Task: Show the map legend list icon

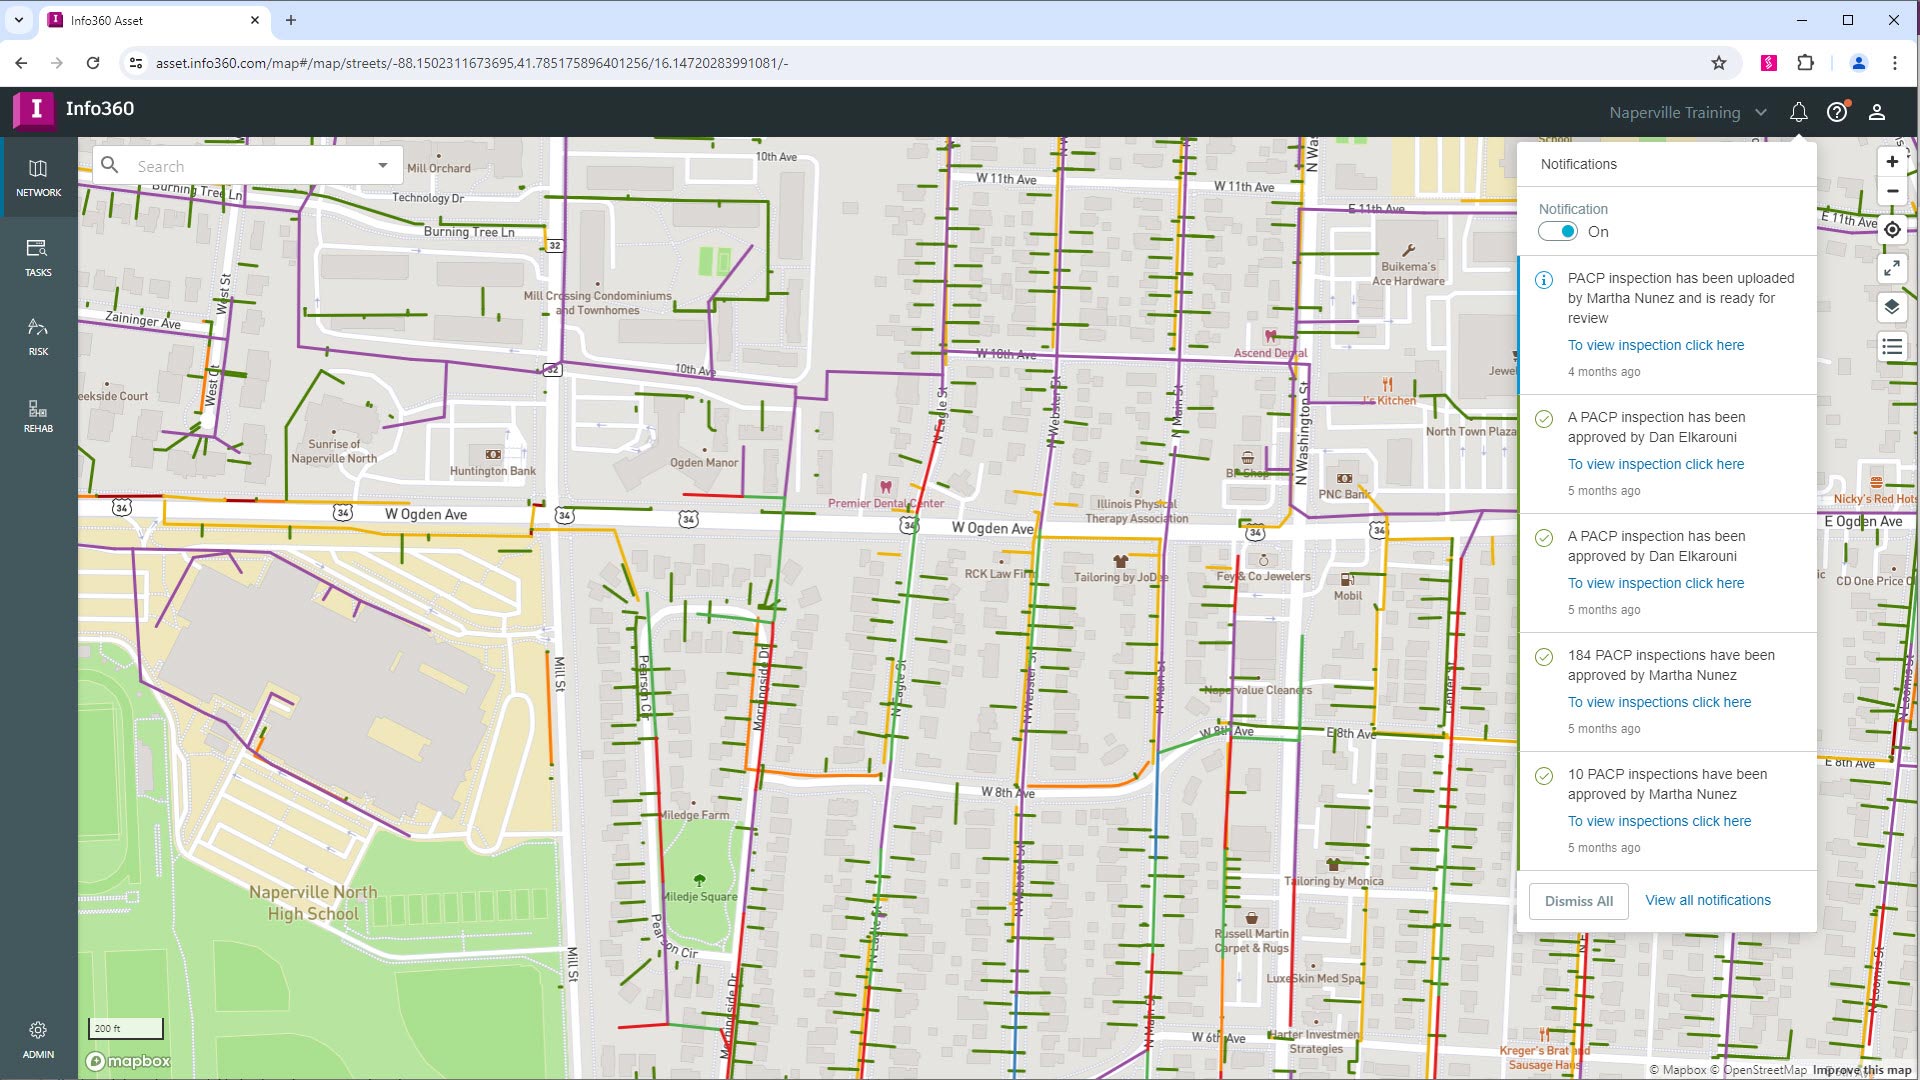Action: [x=1892, y=347]
